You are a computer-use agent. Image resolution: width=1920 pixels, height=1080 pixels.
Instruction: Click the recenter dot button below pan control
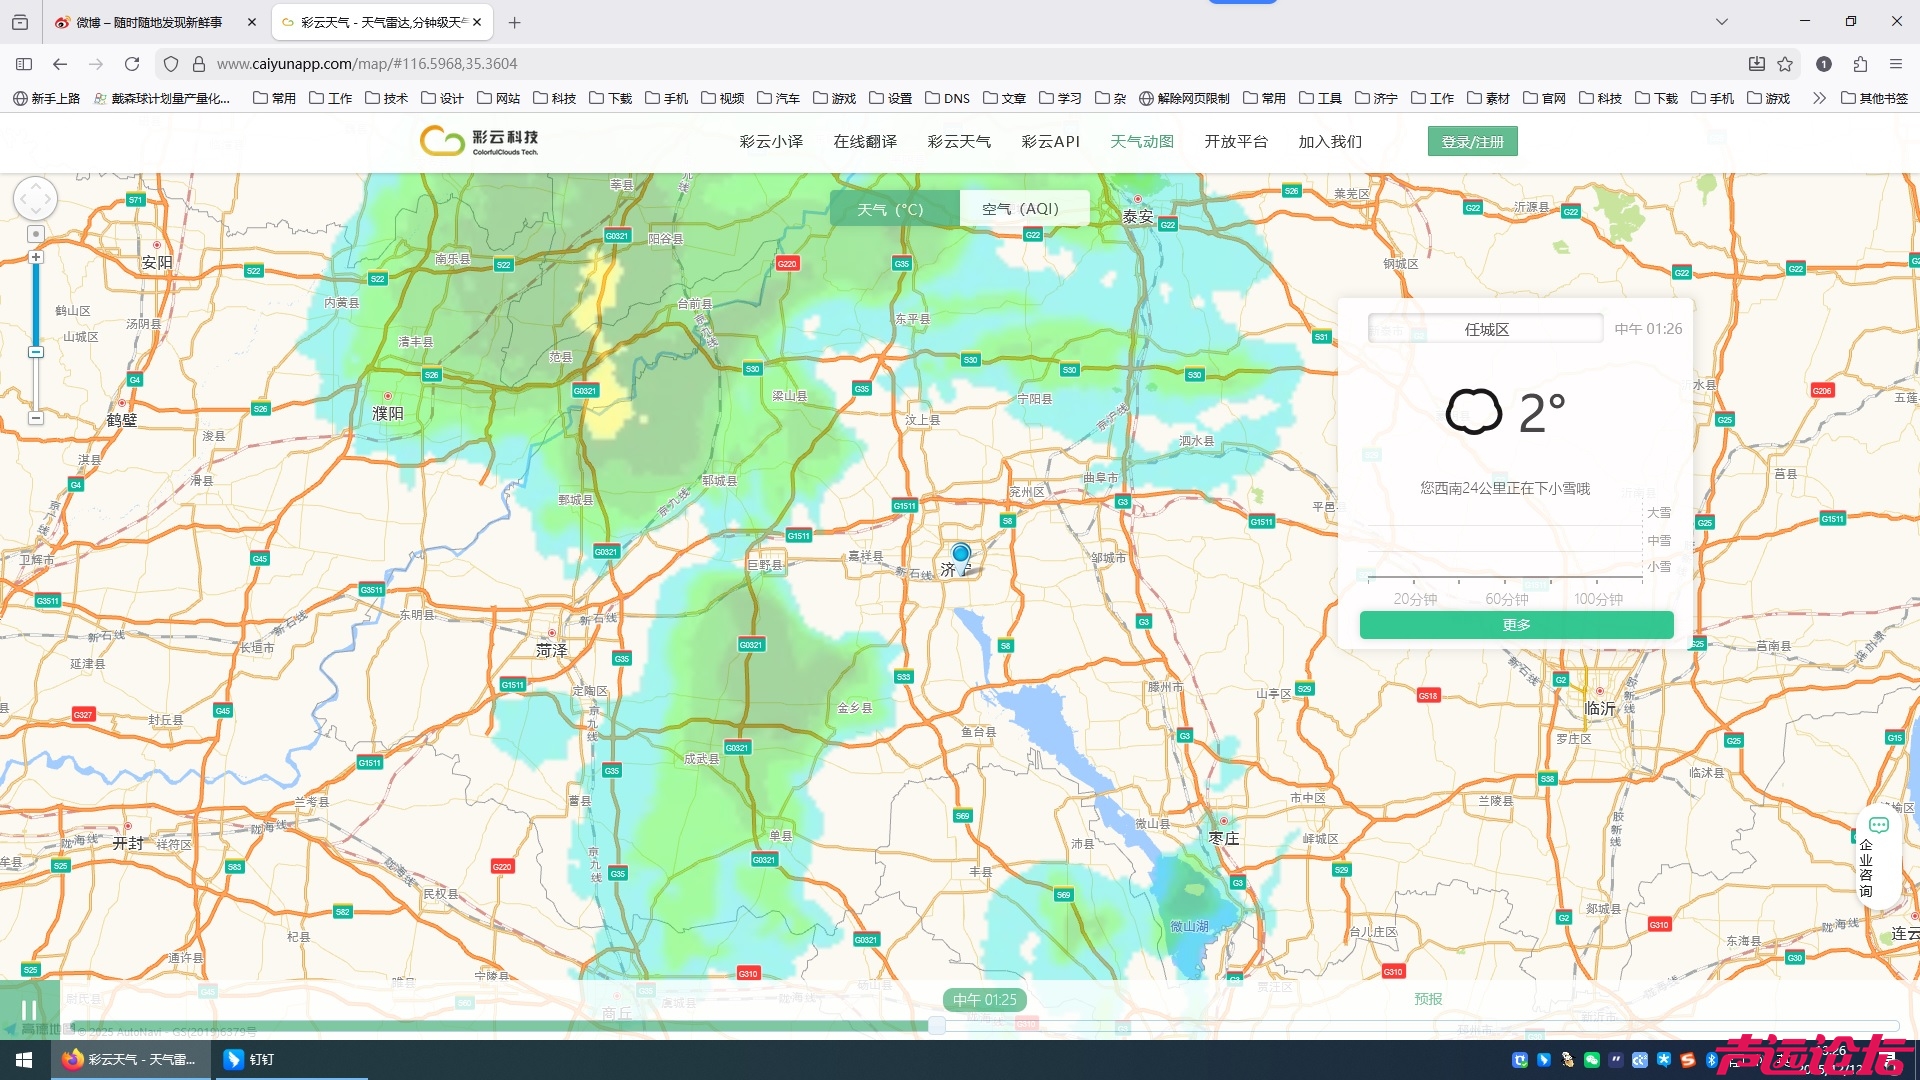pos(36,234)
